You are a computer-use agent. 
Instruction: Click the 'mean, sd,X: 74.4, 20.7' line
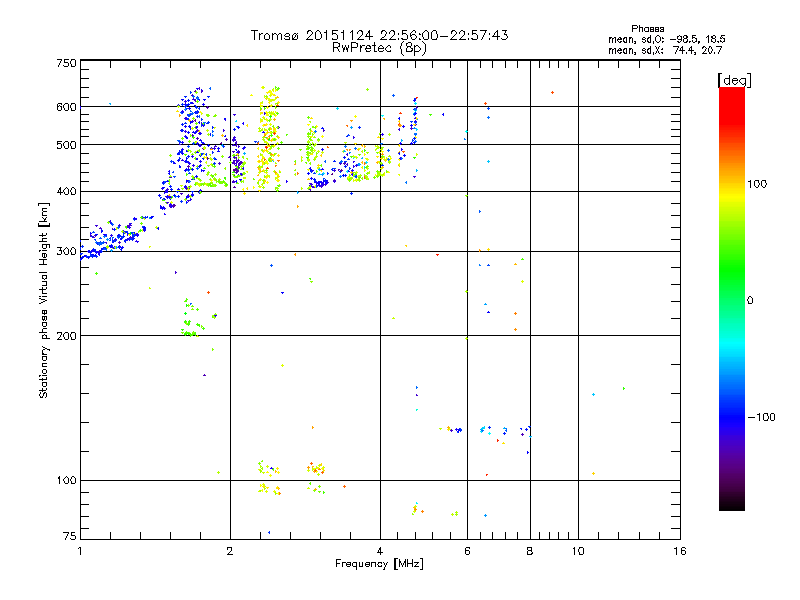click(665, 50)
